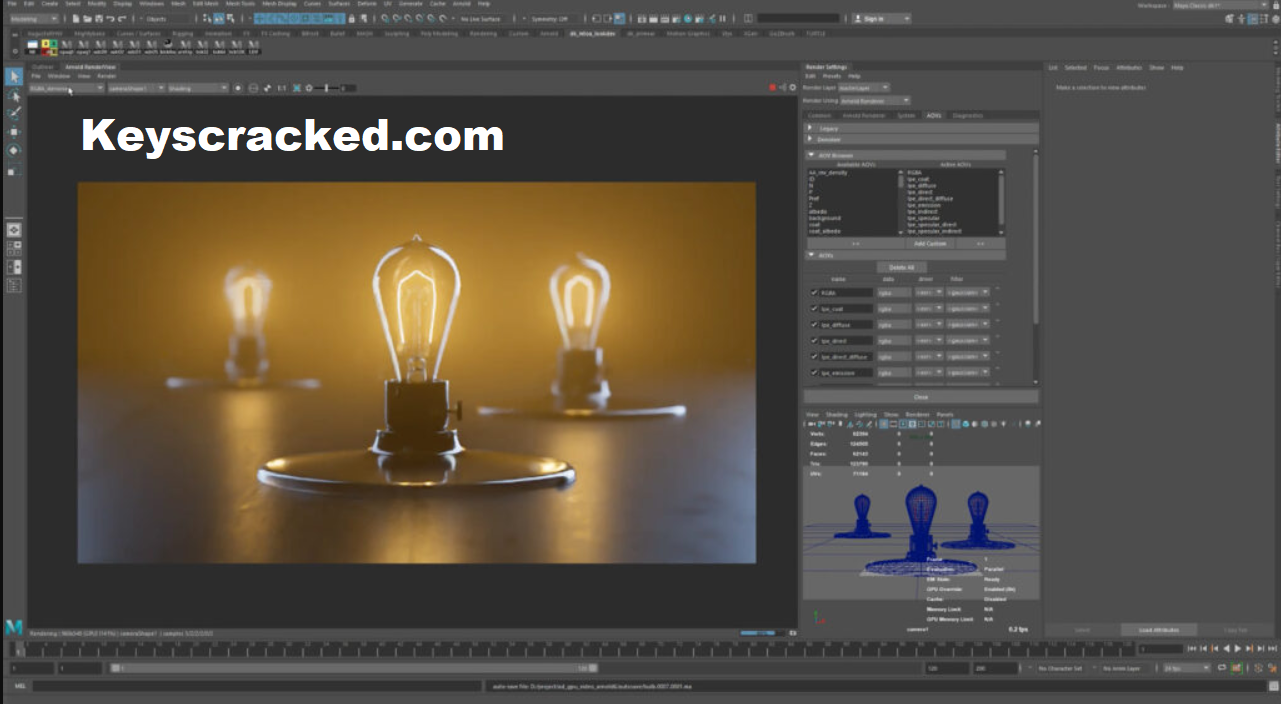Open the File menu in the main menu bar
The height and width of the screenshot is (704, 1281).
[x=11, y=4]
